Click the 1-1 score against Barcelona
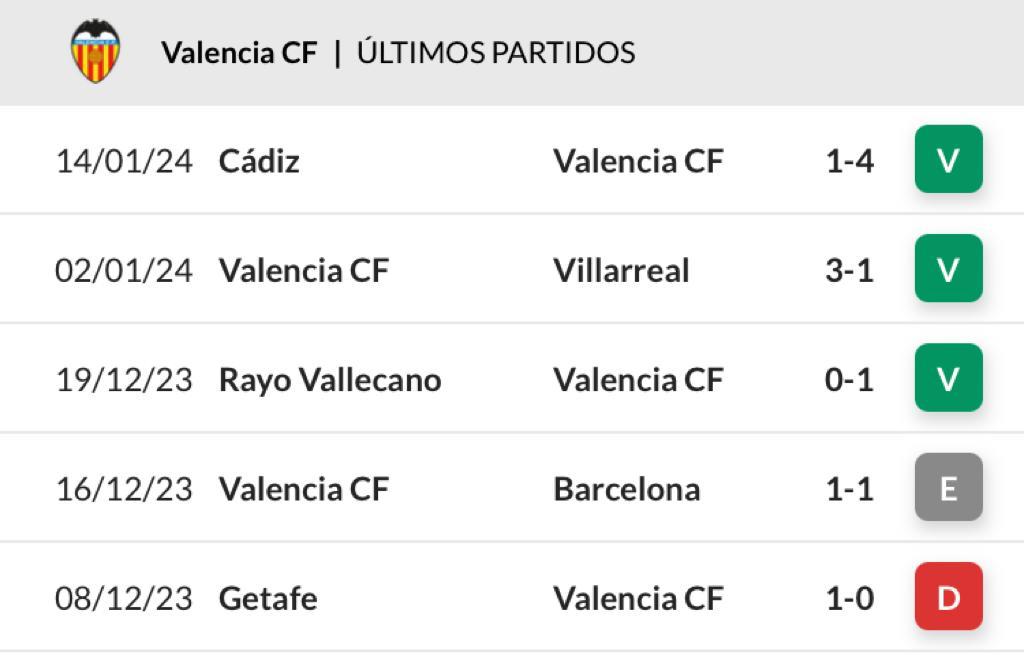 tap(849, 489)
